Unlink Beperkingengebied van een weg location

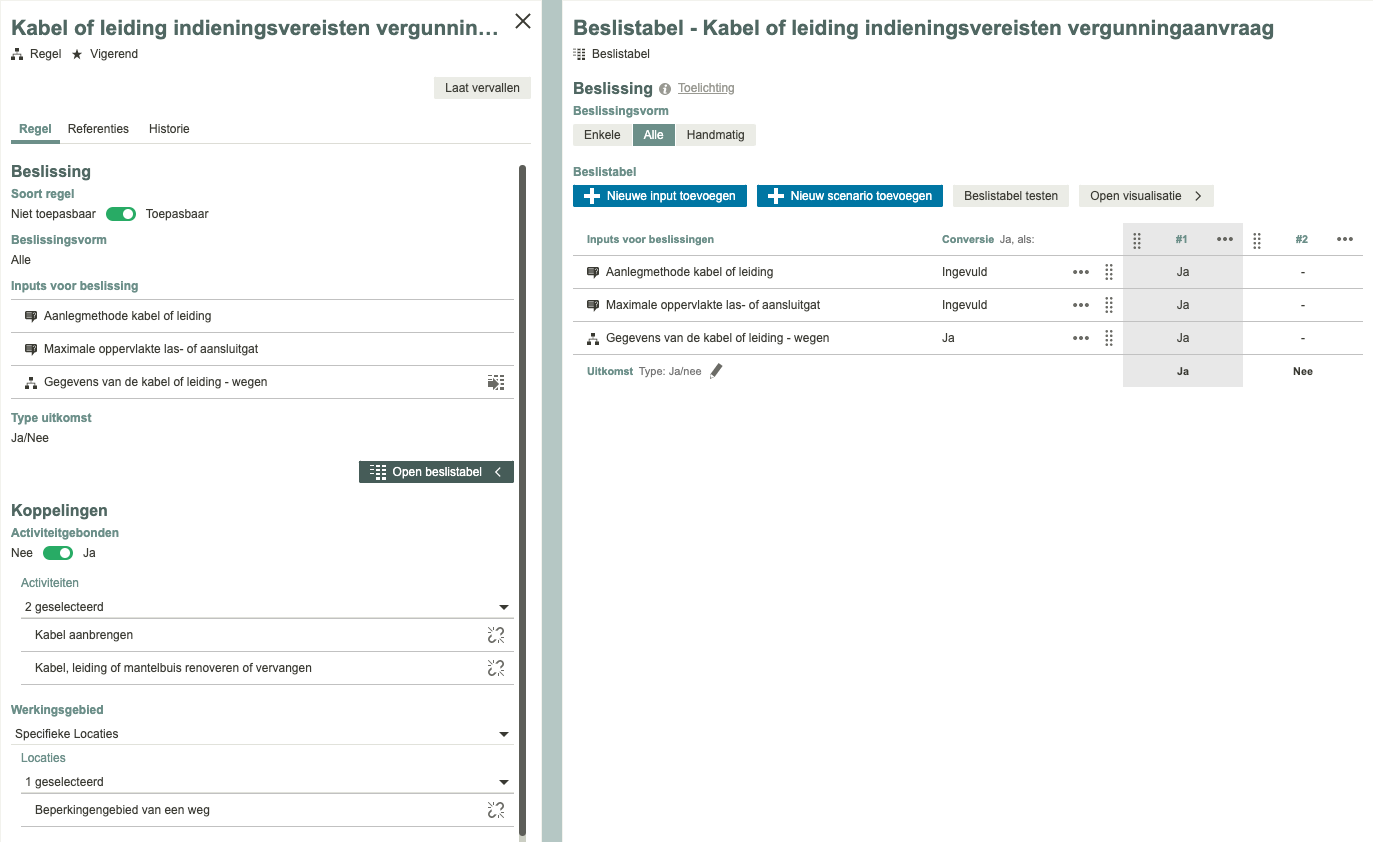pos(495,810)
